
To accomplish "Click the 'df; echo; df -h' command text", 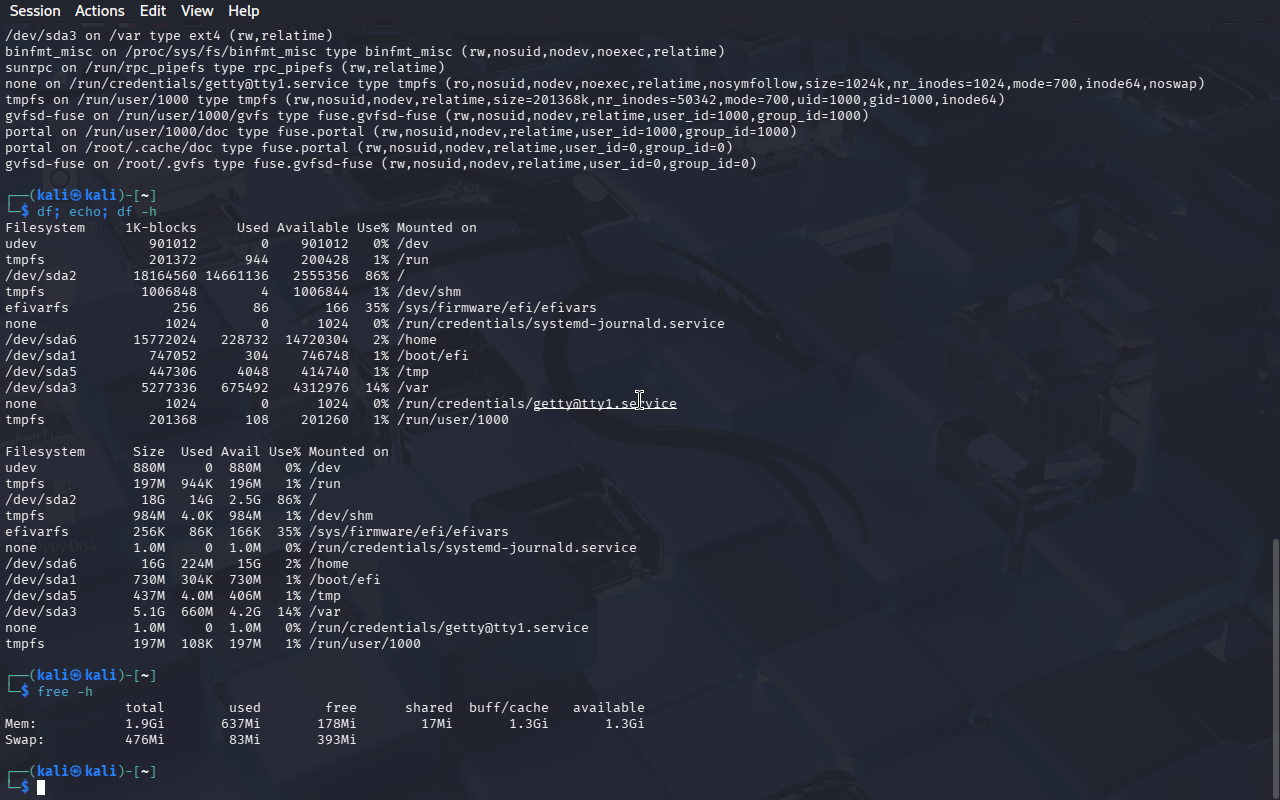I will click(x=97, y=212).
